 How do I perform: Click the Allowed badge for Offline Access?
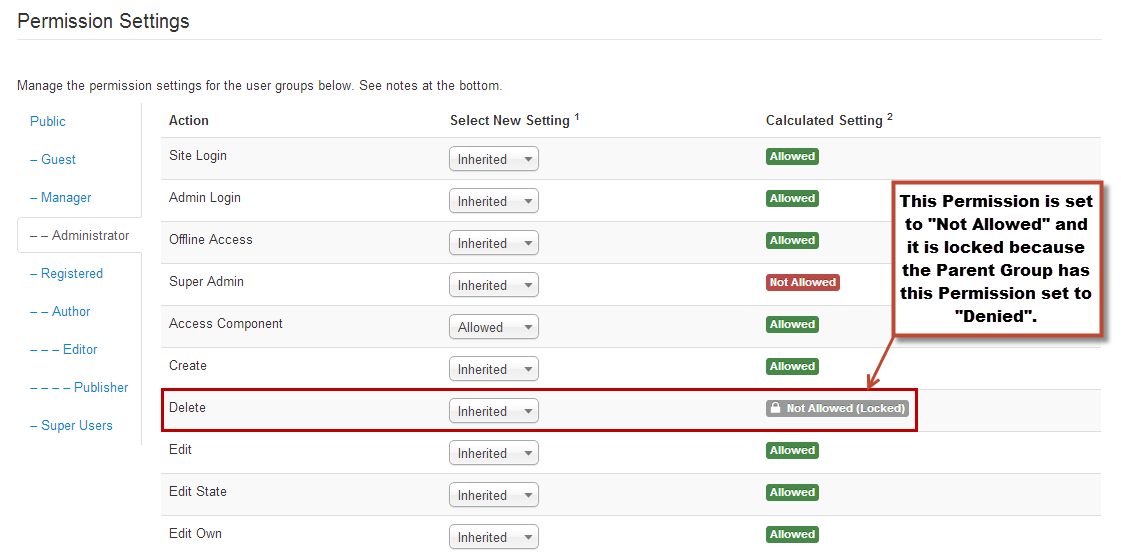(x=792, y=240)
